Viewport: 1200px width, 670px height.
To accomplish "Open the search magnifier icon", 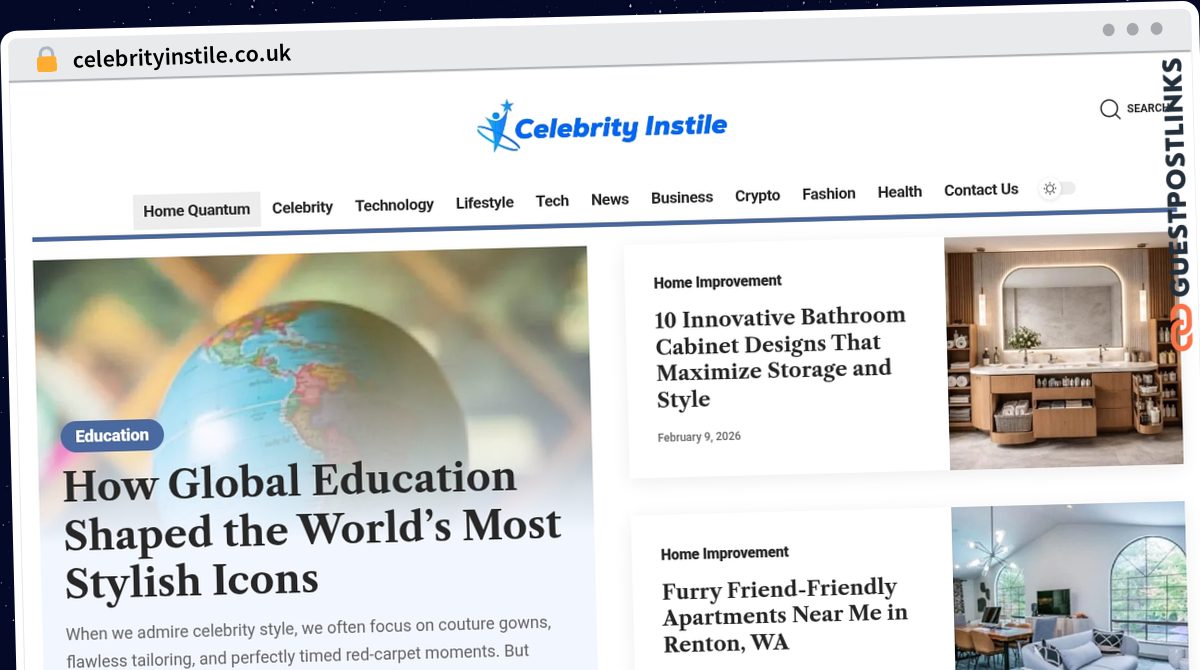I will click(x=1110, y=109).
